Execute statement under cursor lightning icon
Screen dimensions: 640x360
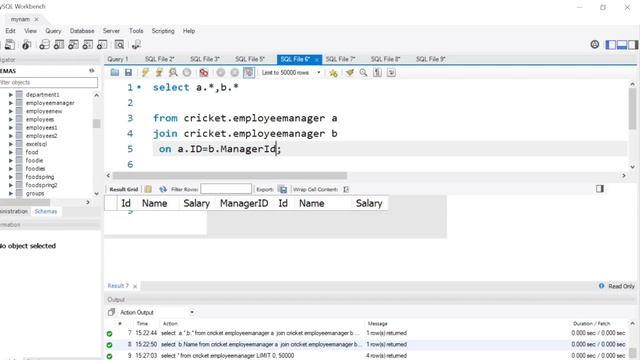pyautogui.click(x=159, y=73)
